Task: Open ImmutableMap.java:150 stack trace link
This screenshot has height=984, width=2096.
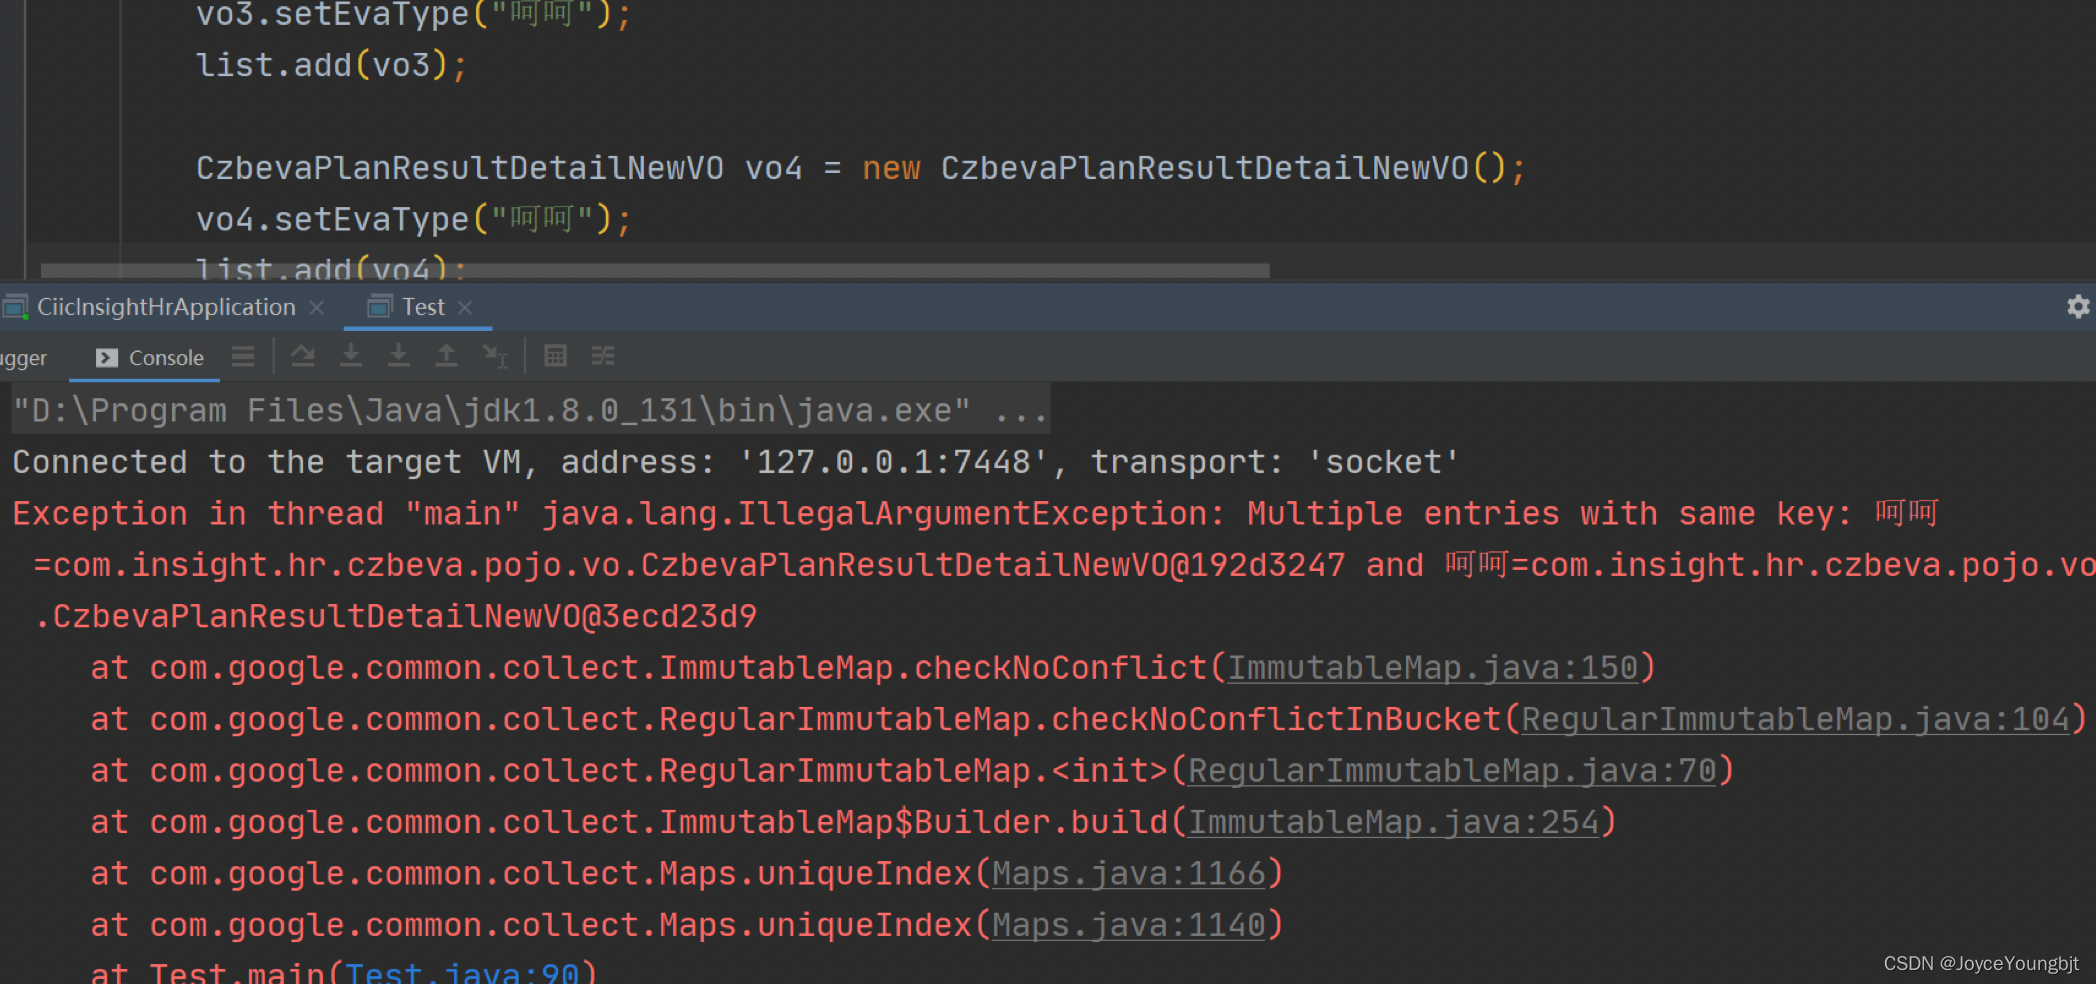Action: 1432,668
